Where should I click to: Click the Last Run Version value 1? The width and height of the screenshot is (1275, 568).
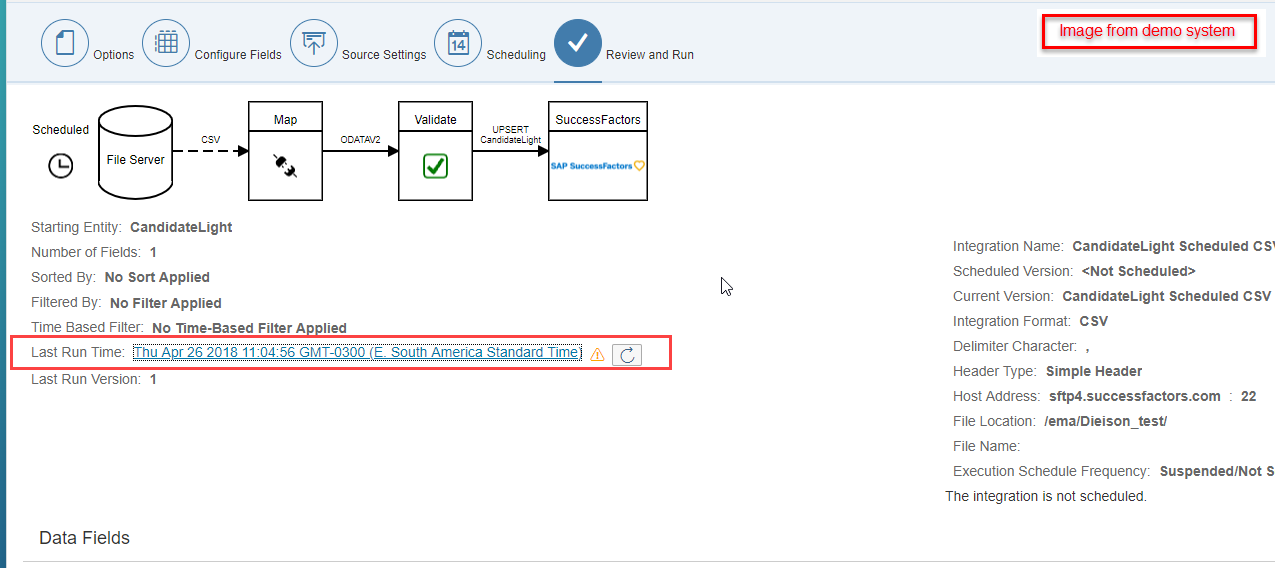(153, 379)
